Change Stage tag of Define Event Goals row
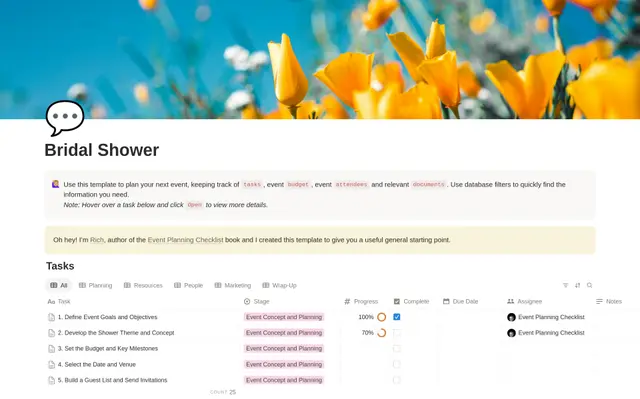Image resolution: width=640 pixels, height=399 pixels. (284, 317)
